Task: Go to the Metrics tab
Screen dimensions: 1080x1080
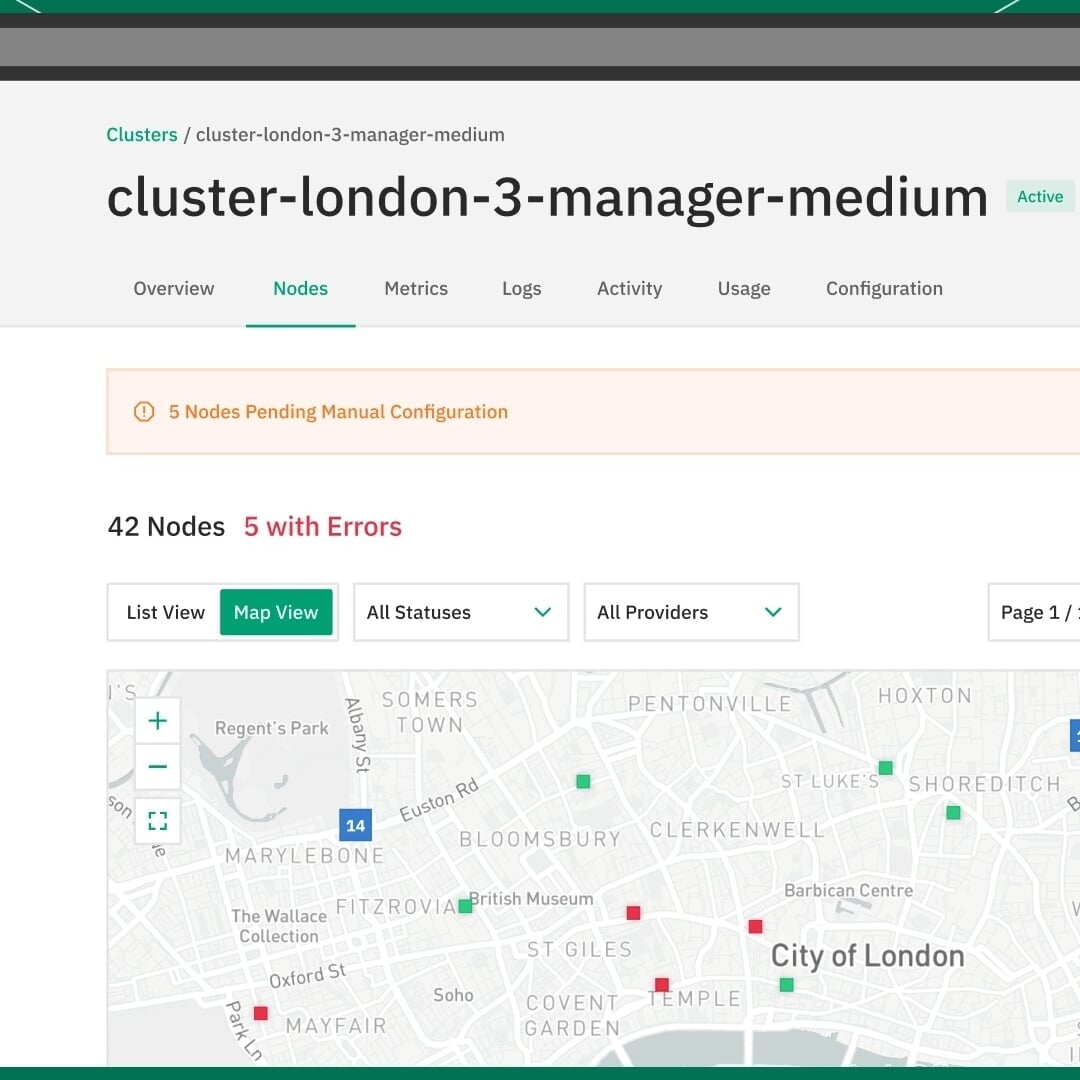Action: coord(416,289)
